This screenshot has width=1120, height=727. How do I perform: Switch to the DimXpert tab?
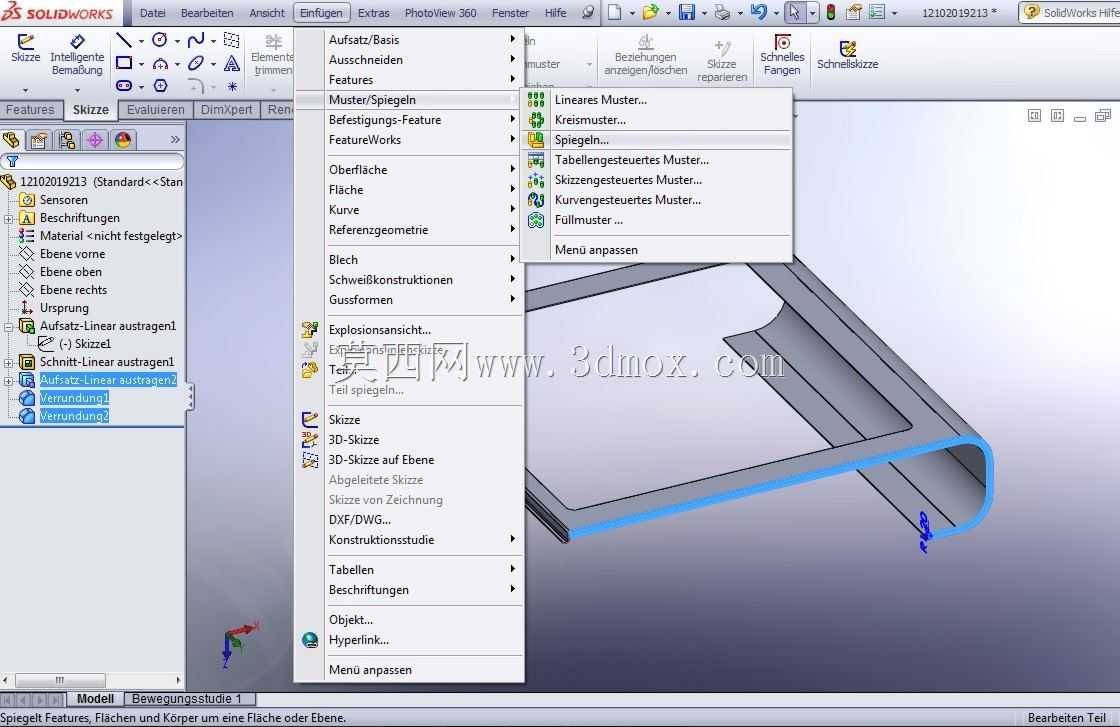click(x=226, y=110)
